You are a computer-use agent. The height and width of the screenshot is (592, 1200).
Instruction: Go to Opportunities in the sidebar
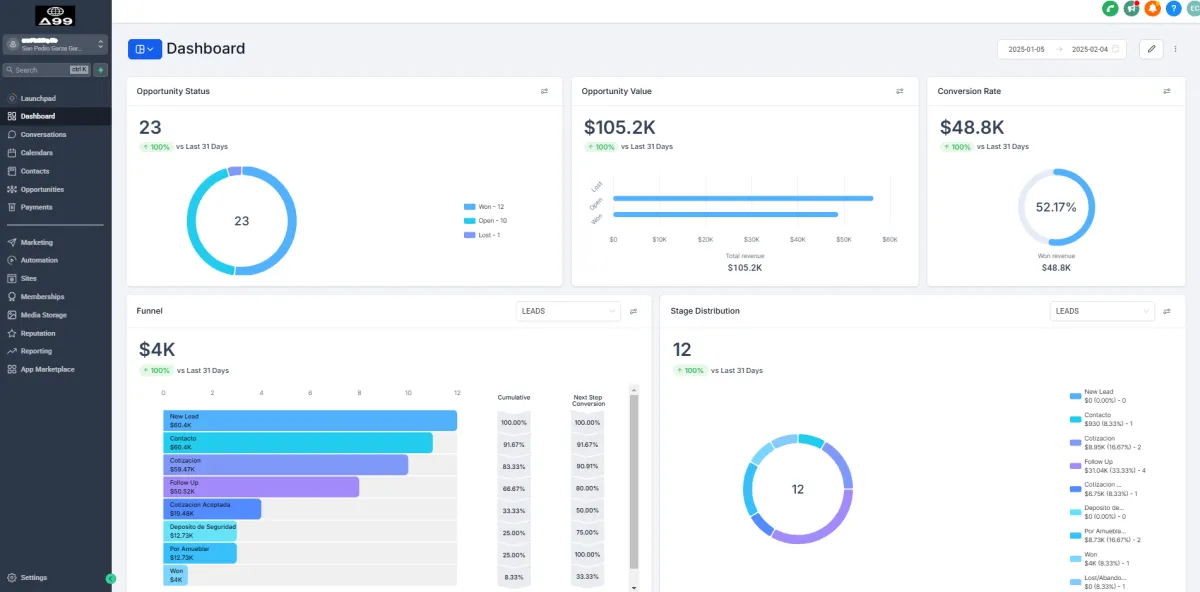[42, 189]
